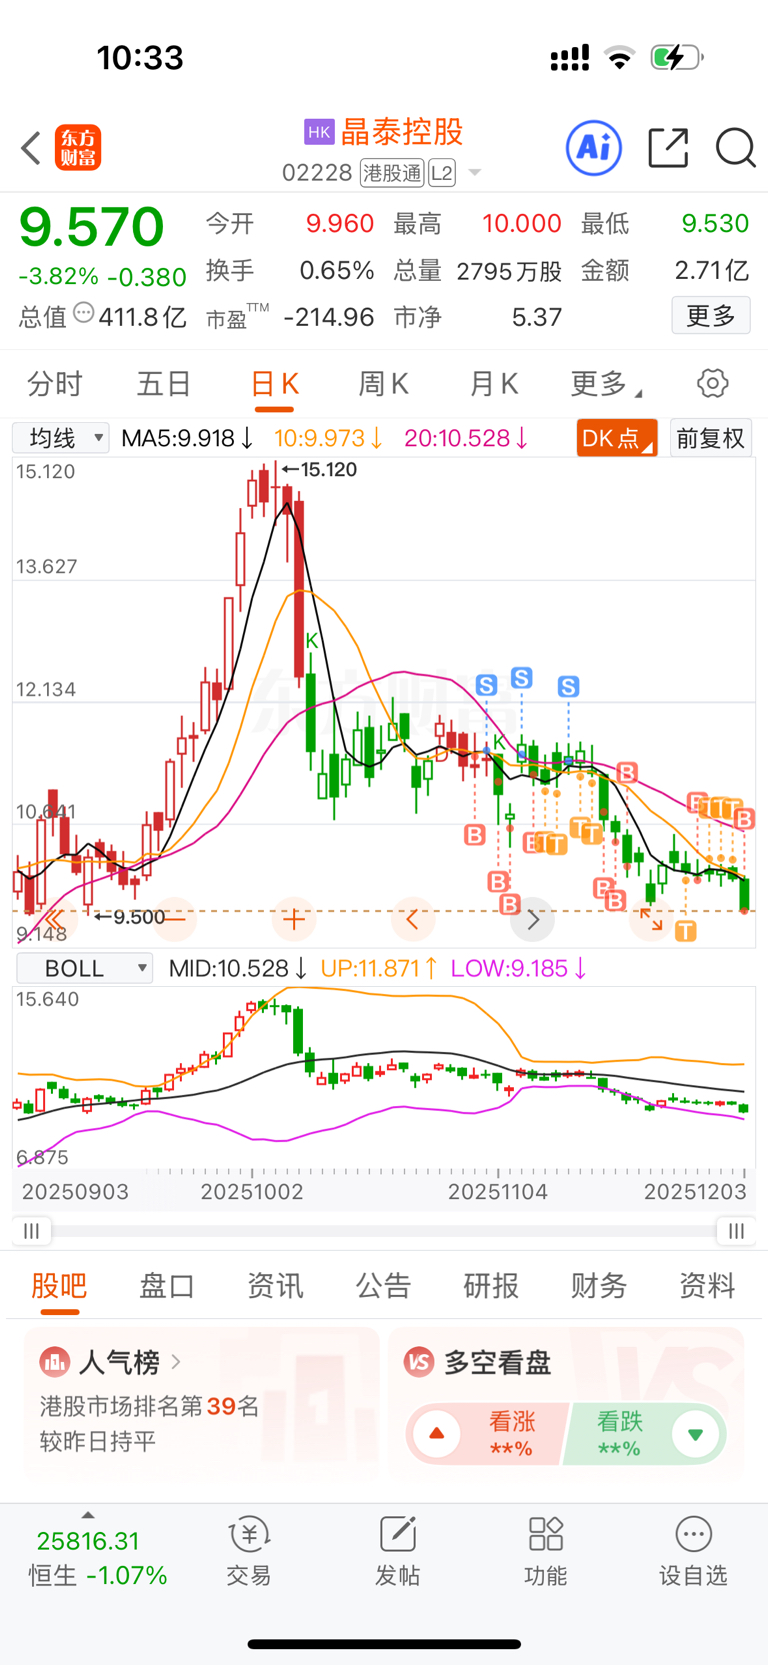Open 功能 functions icon
Screen dimensions: 769x1665
tap(545, 1551)
